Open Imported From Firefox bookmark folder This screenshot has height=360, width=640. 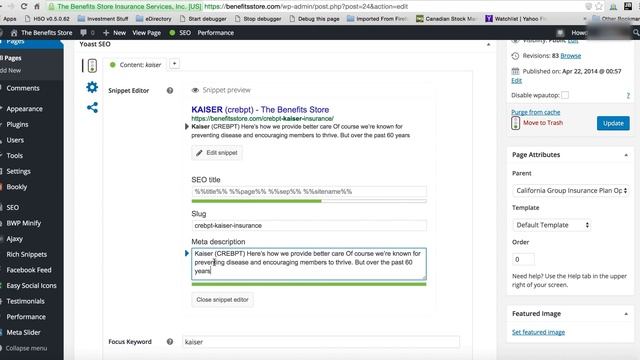point(378,18)
